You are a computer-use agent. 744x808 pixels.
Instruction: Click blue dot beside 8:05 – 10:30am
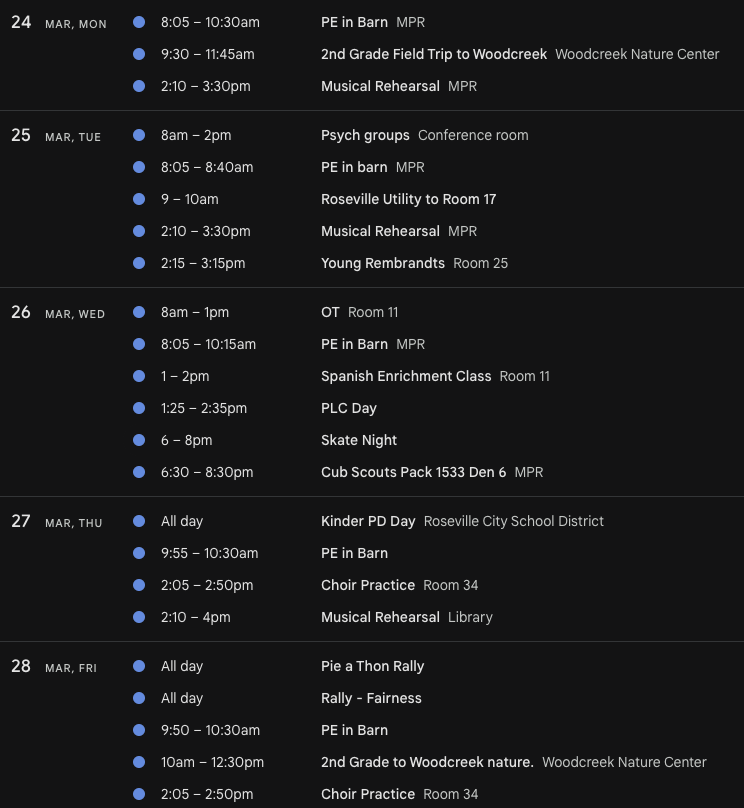tap(139, 22)
